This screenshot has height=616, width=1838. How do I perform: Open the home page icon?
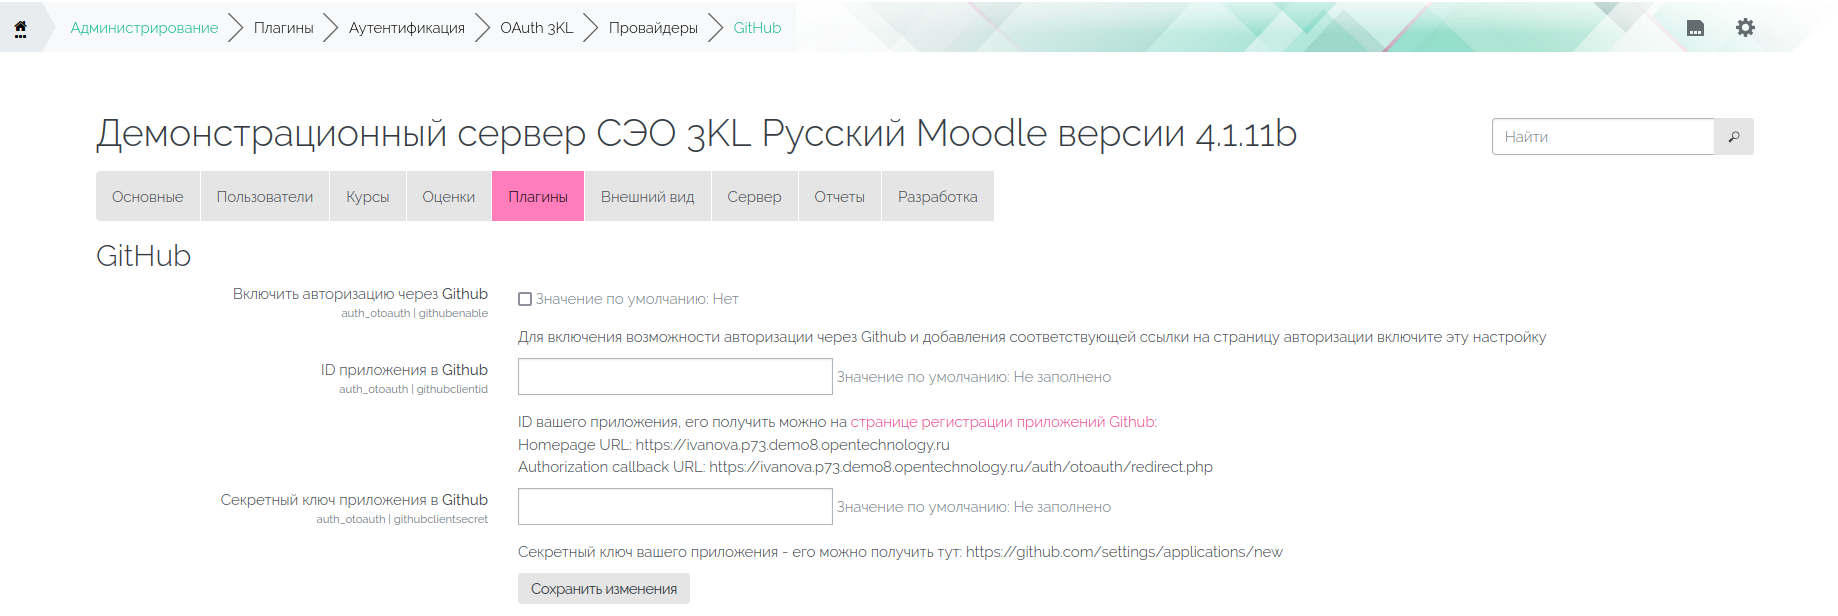(x=20, y=28)
